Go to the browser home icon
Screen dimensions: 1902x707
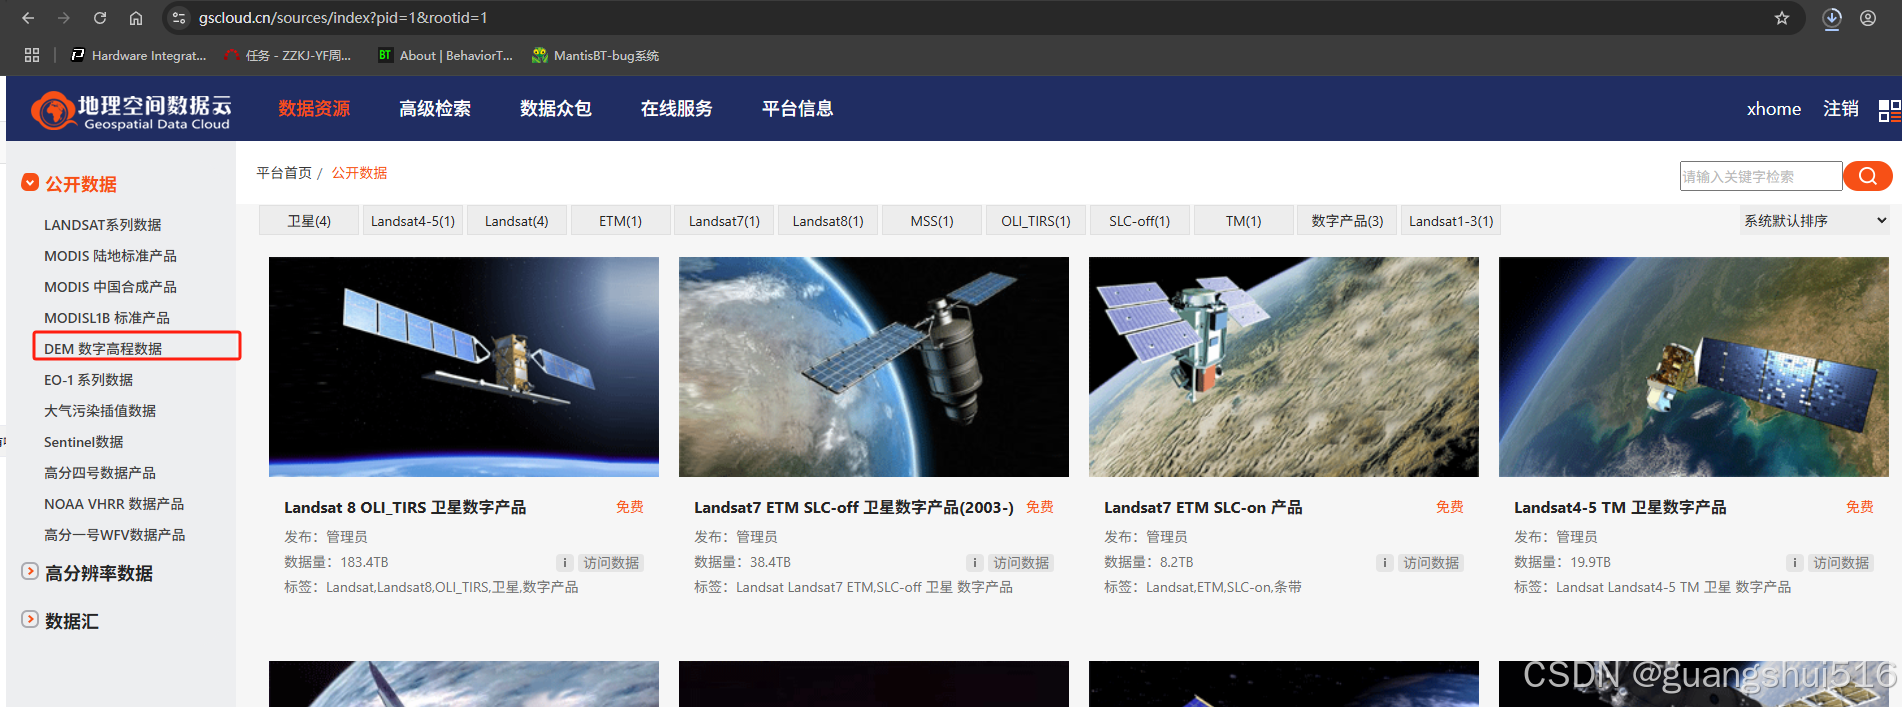(136, 18)
